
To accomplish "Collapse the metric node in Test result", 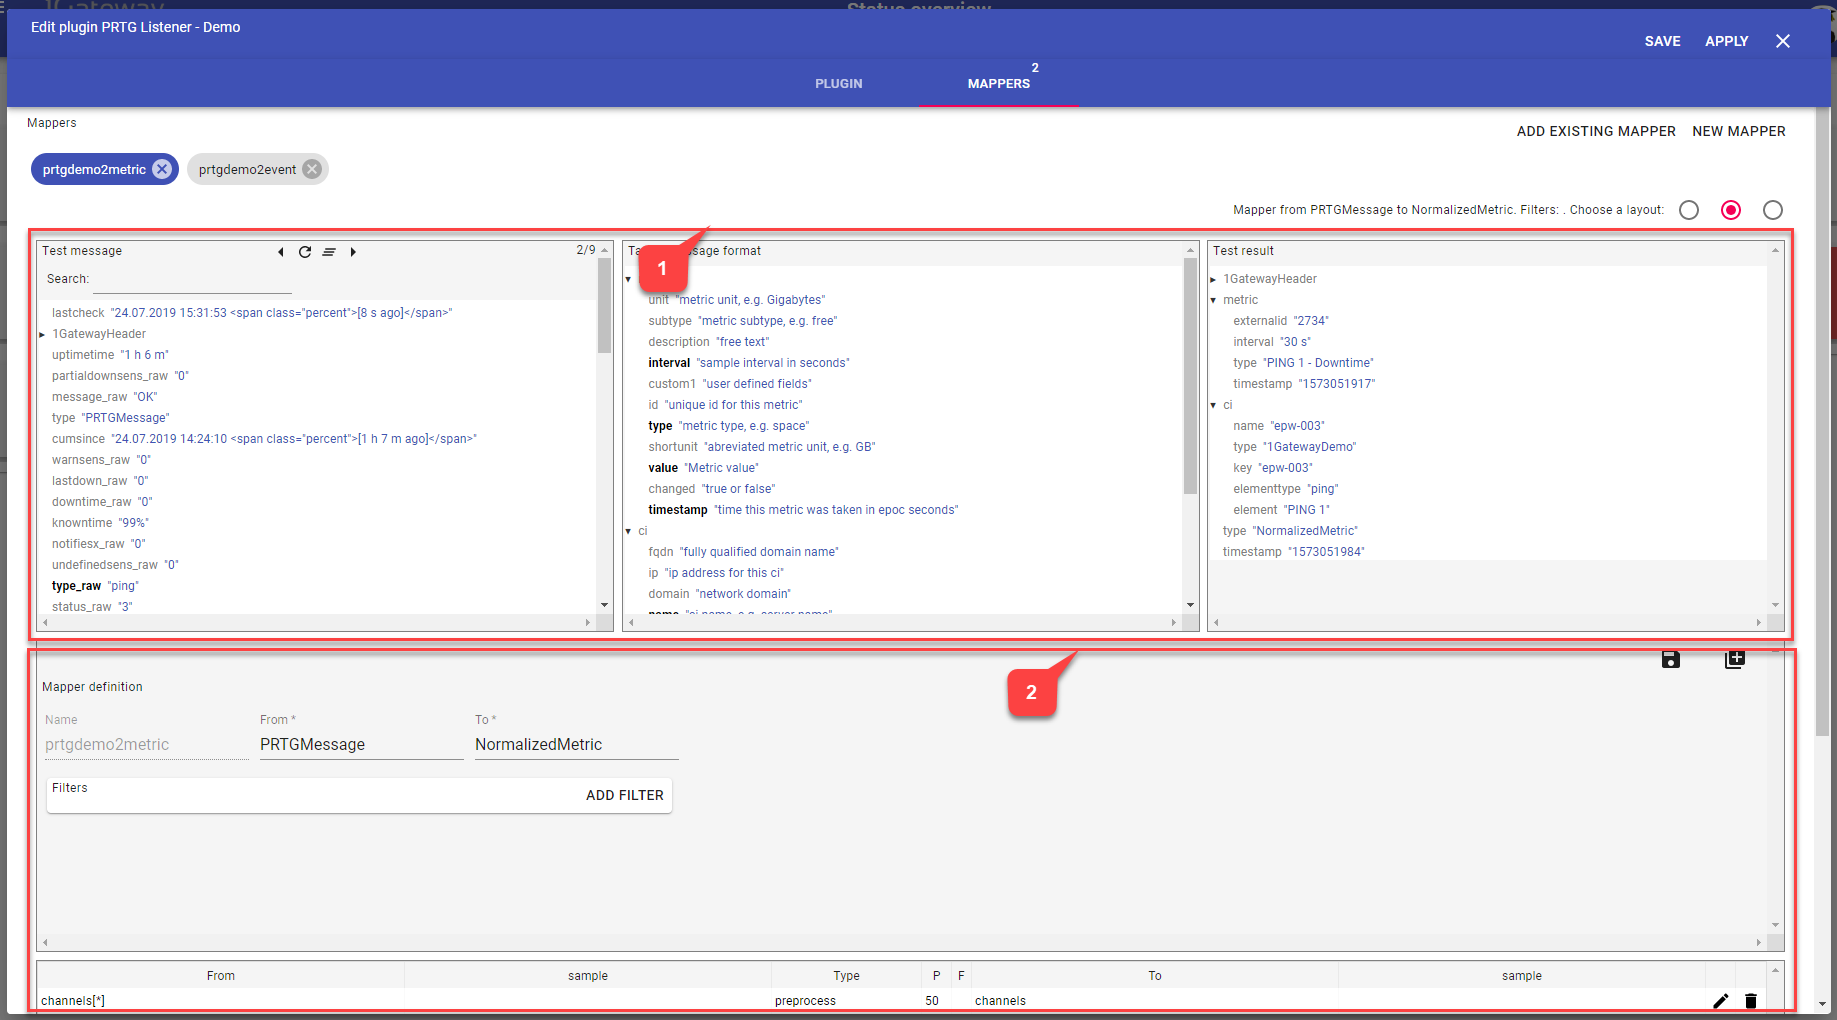I will [x=1213, y=300].
